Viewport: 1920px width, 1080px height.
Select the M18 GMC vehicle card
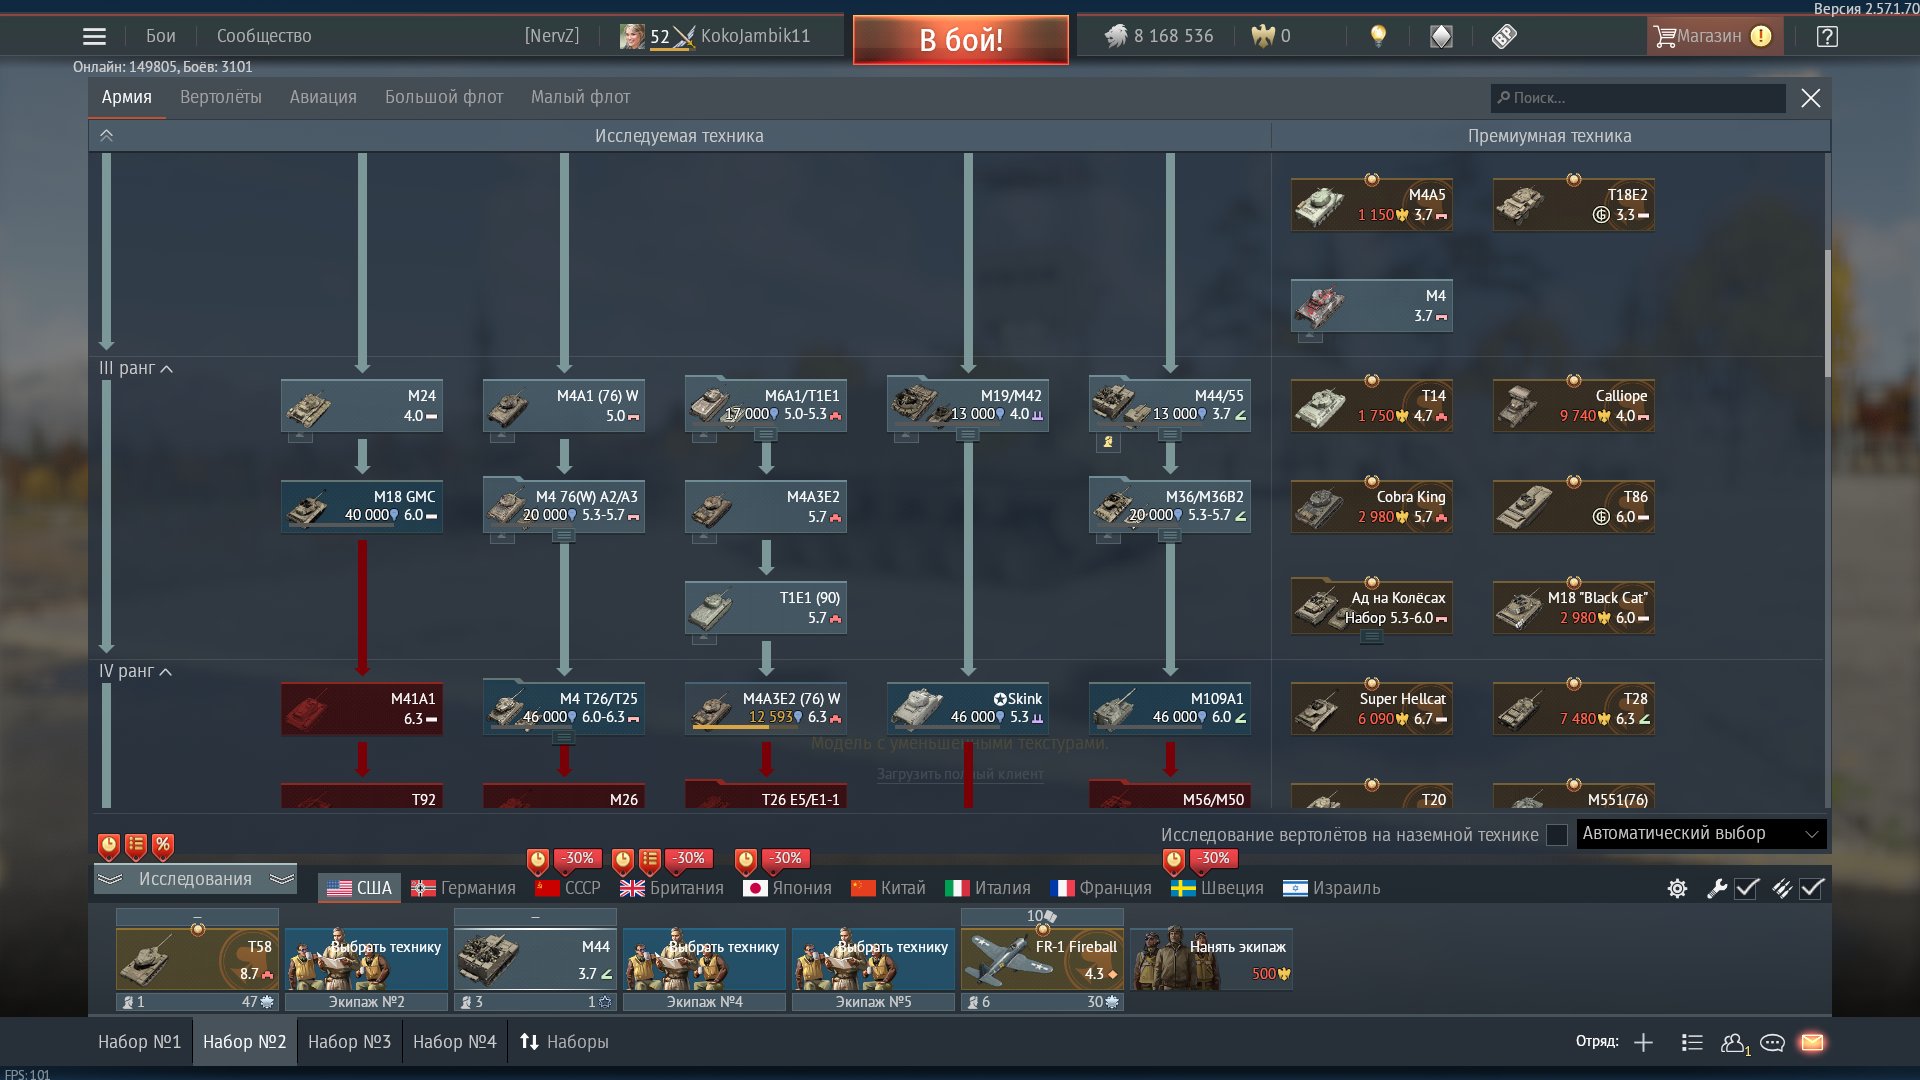(x=362, y=507)
